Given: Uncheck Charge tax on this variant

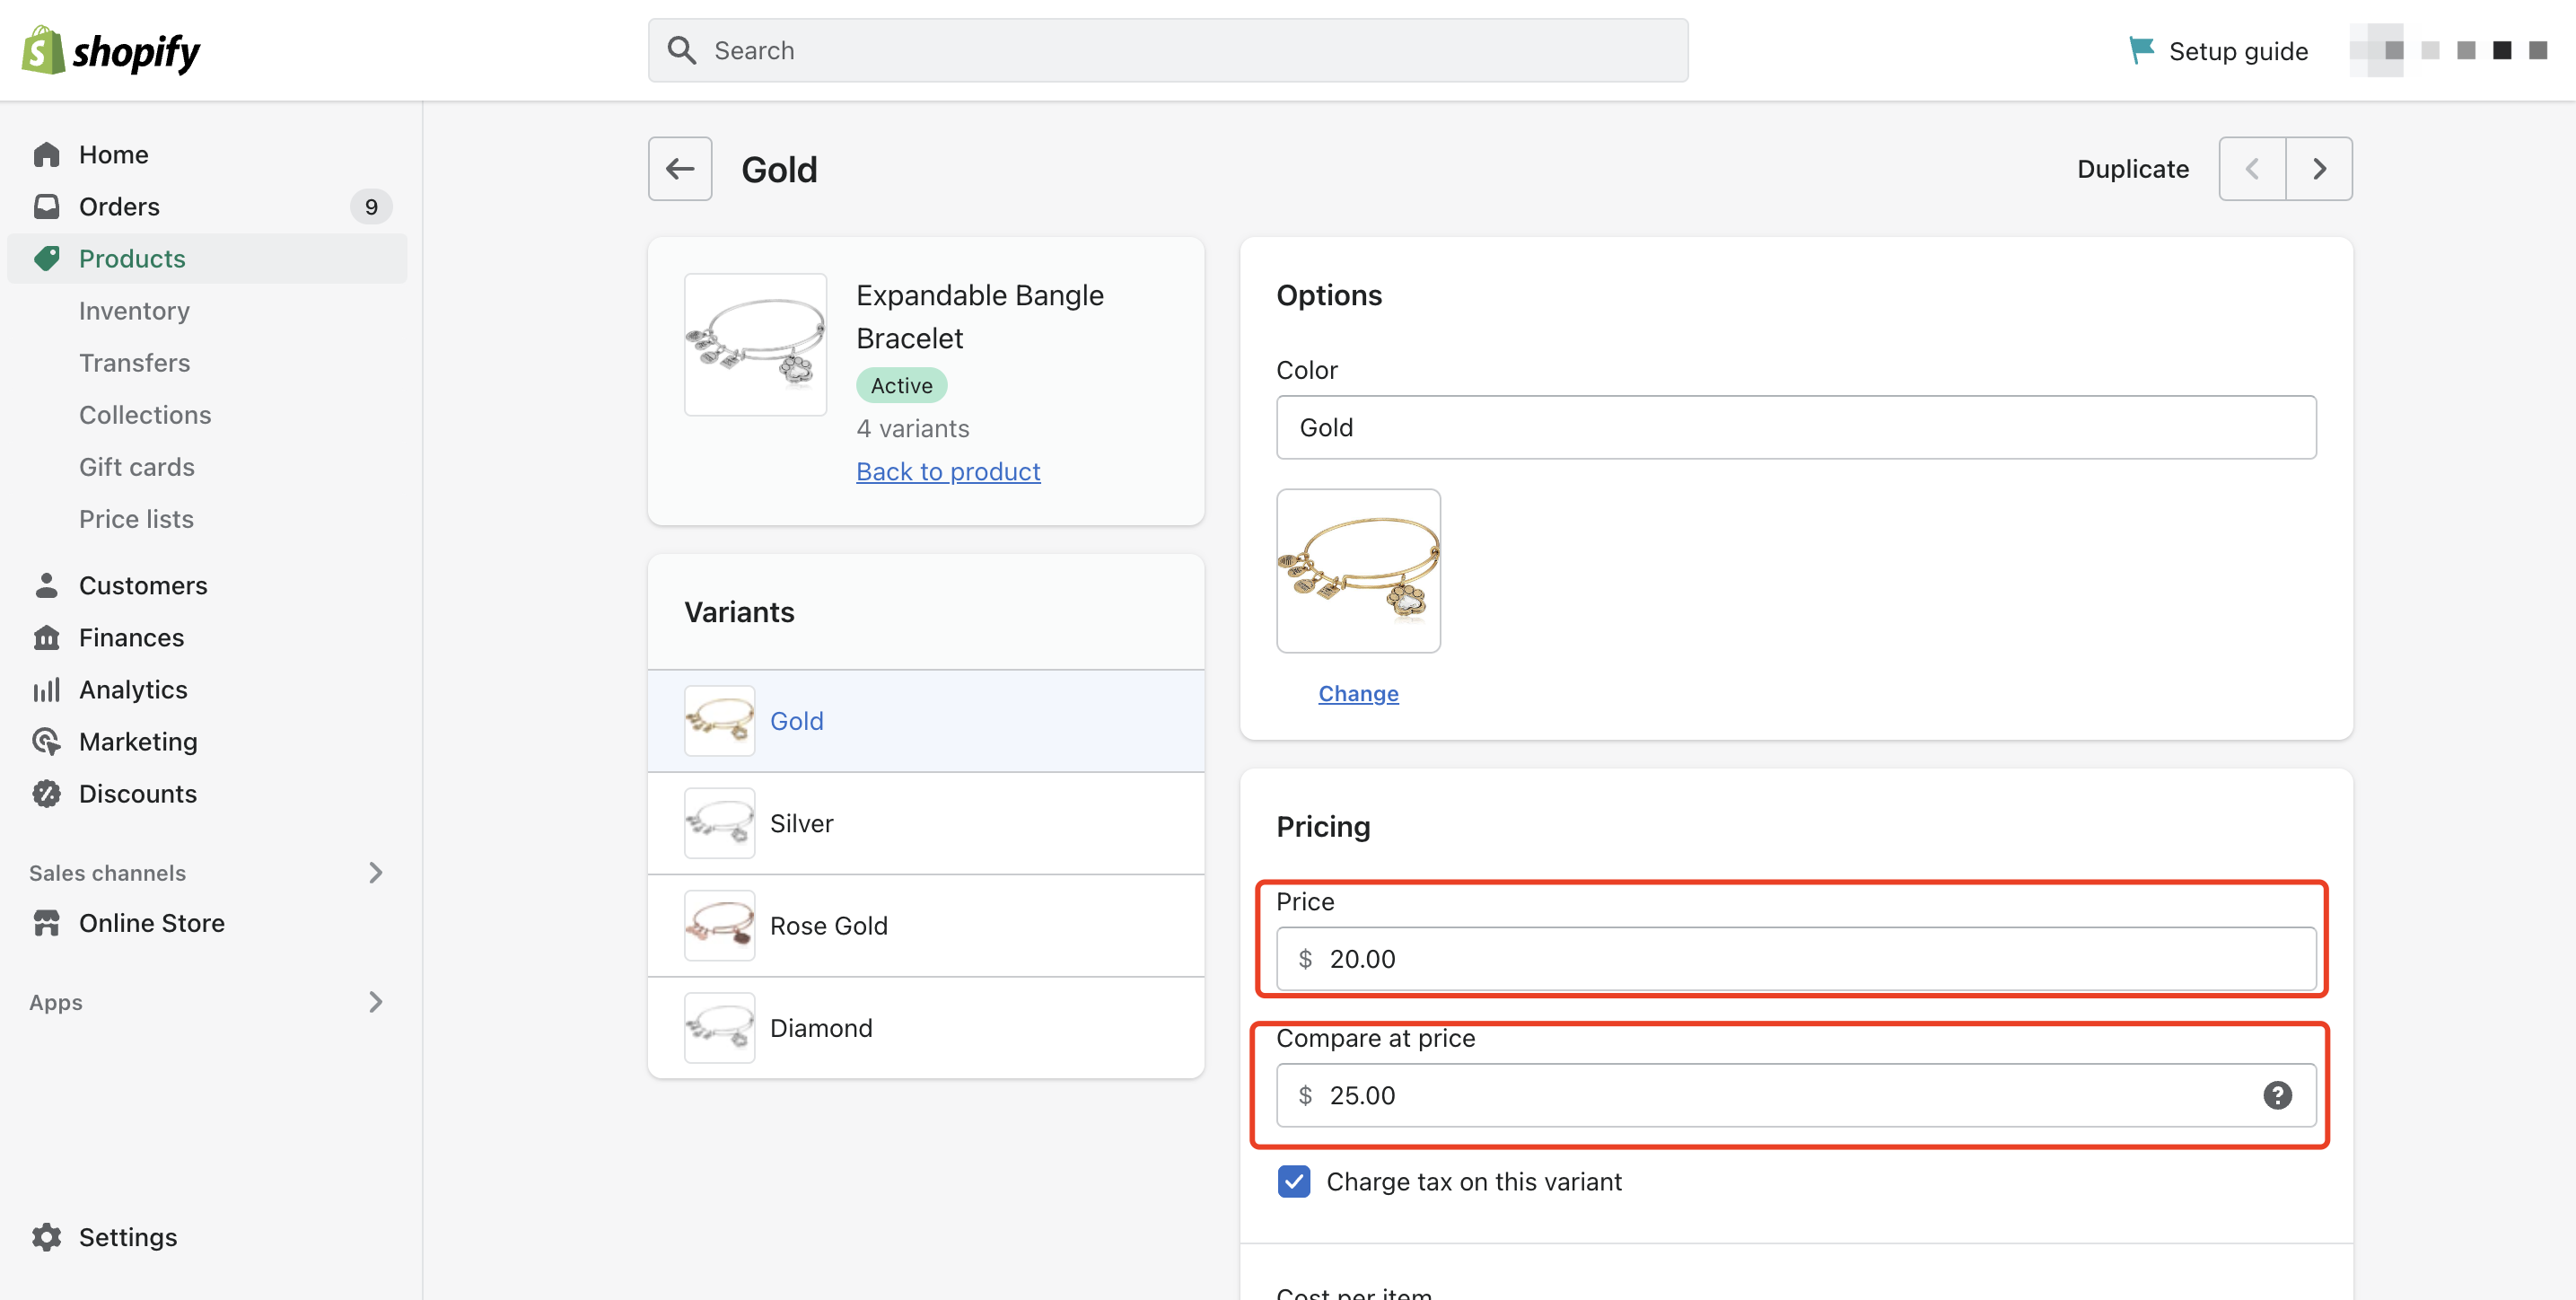Looking at the screenshot, I should point(1294,1181).
